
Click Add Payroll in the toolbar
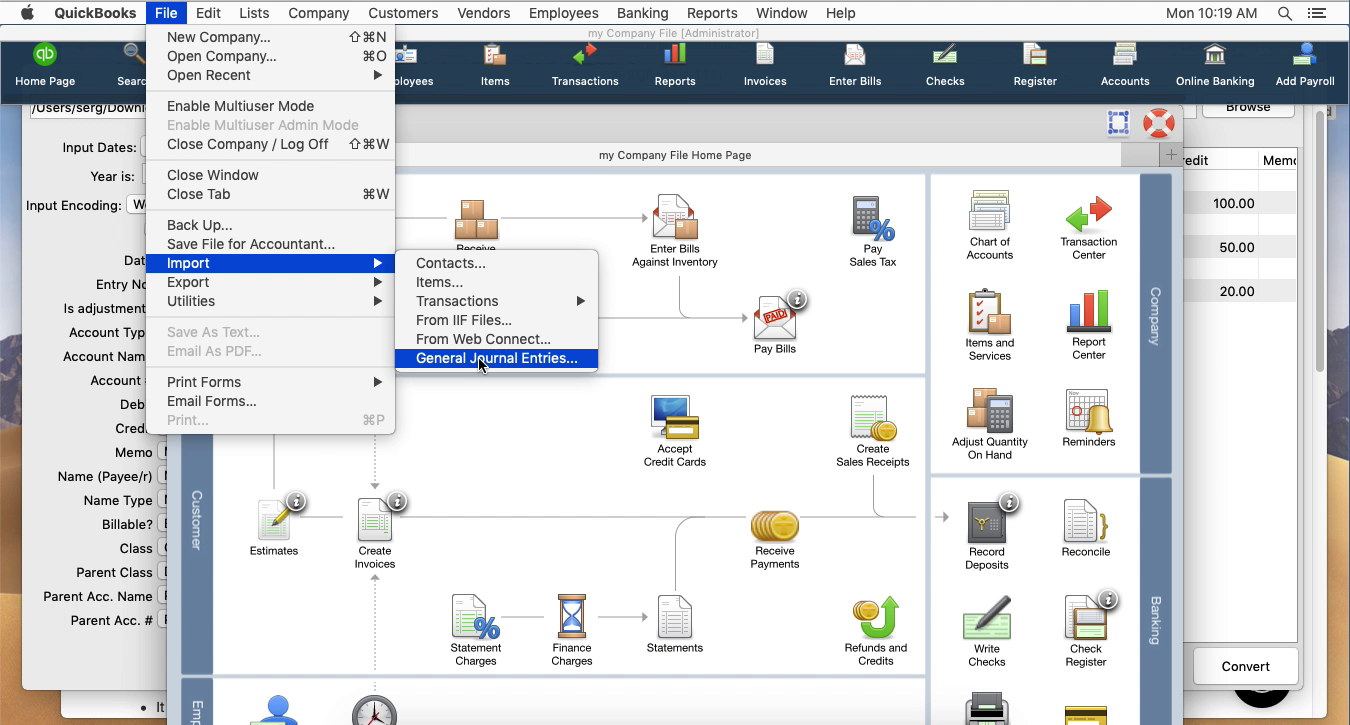1305,65
